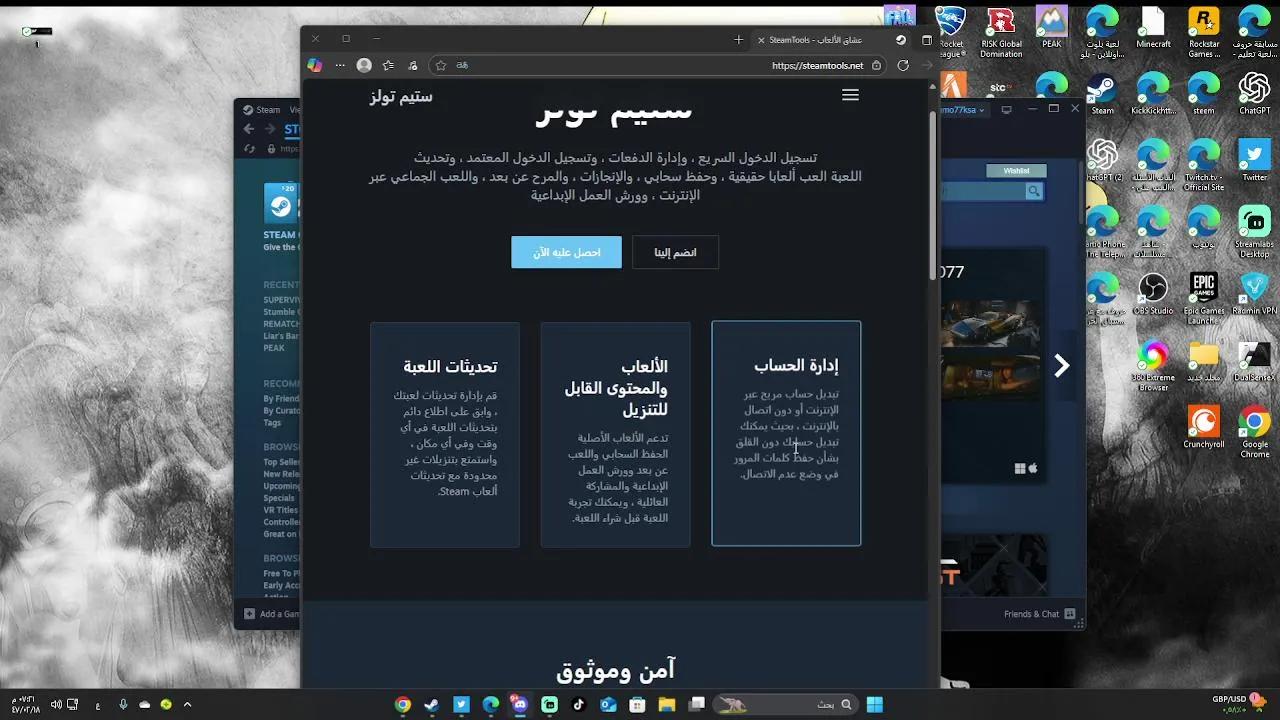Image resolution: width=1280 pixels, height=720 pixels.
Task: Open Edge tab actions menu icon
Action: click(x=926, y=40)
